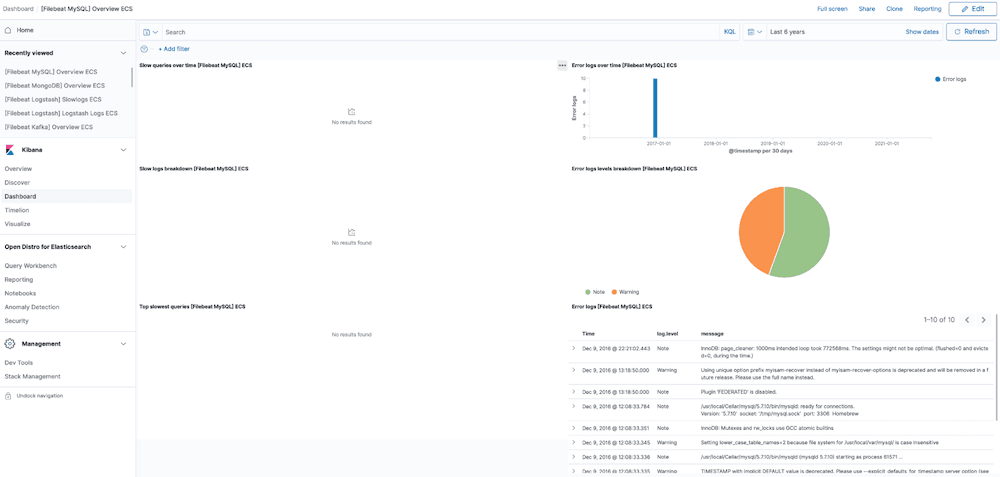Screen dimensions: 1000x477
Task: Go to Discover
Action: point(17,182)
